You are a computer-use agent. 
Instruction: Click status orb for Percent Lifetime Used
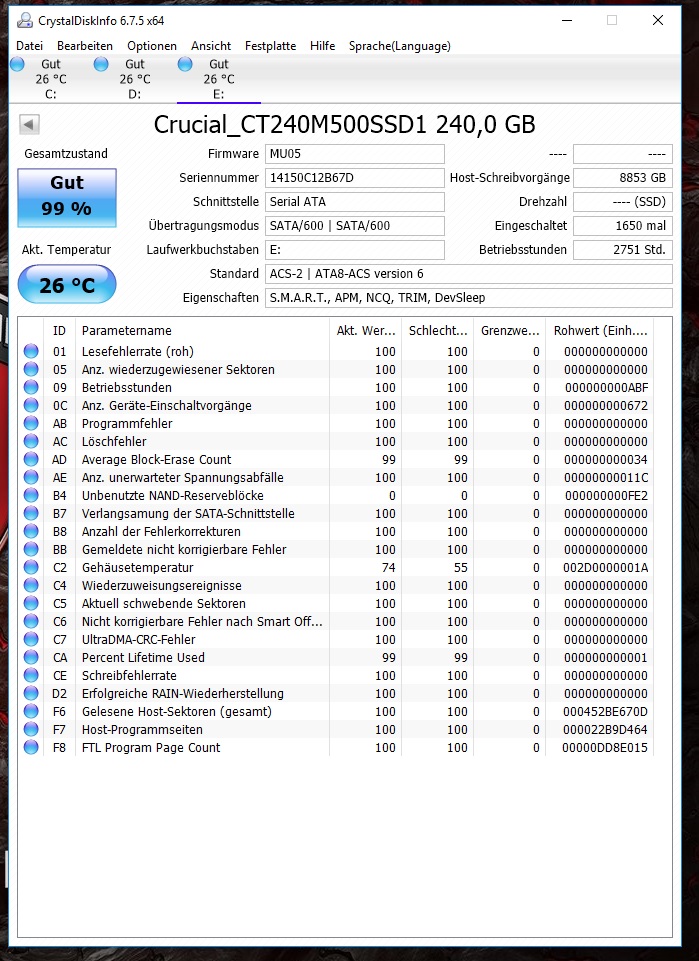31,658
